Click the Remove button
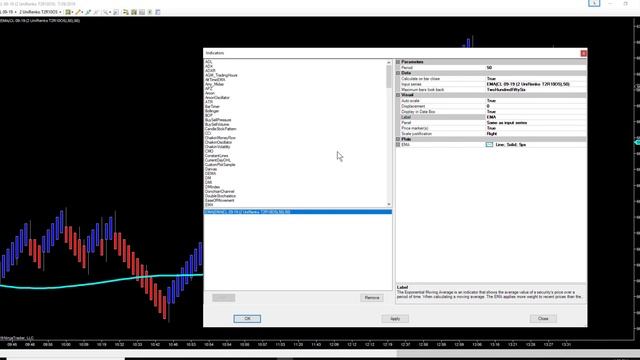Viewport: 640px width, 360px height. click(372, 298)
